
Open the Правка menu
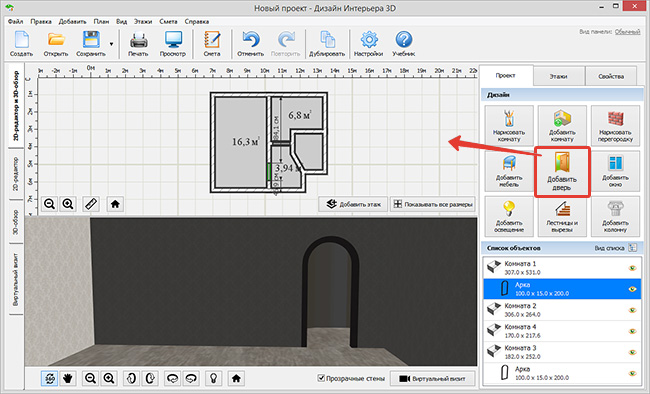[x=41, y=22]
